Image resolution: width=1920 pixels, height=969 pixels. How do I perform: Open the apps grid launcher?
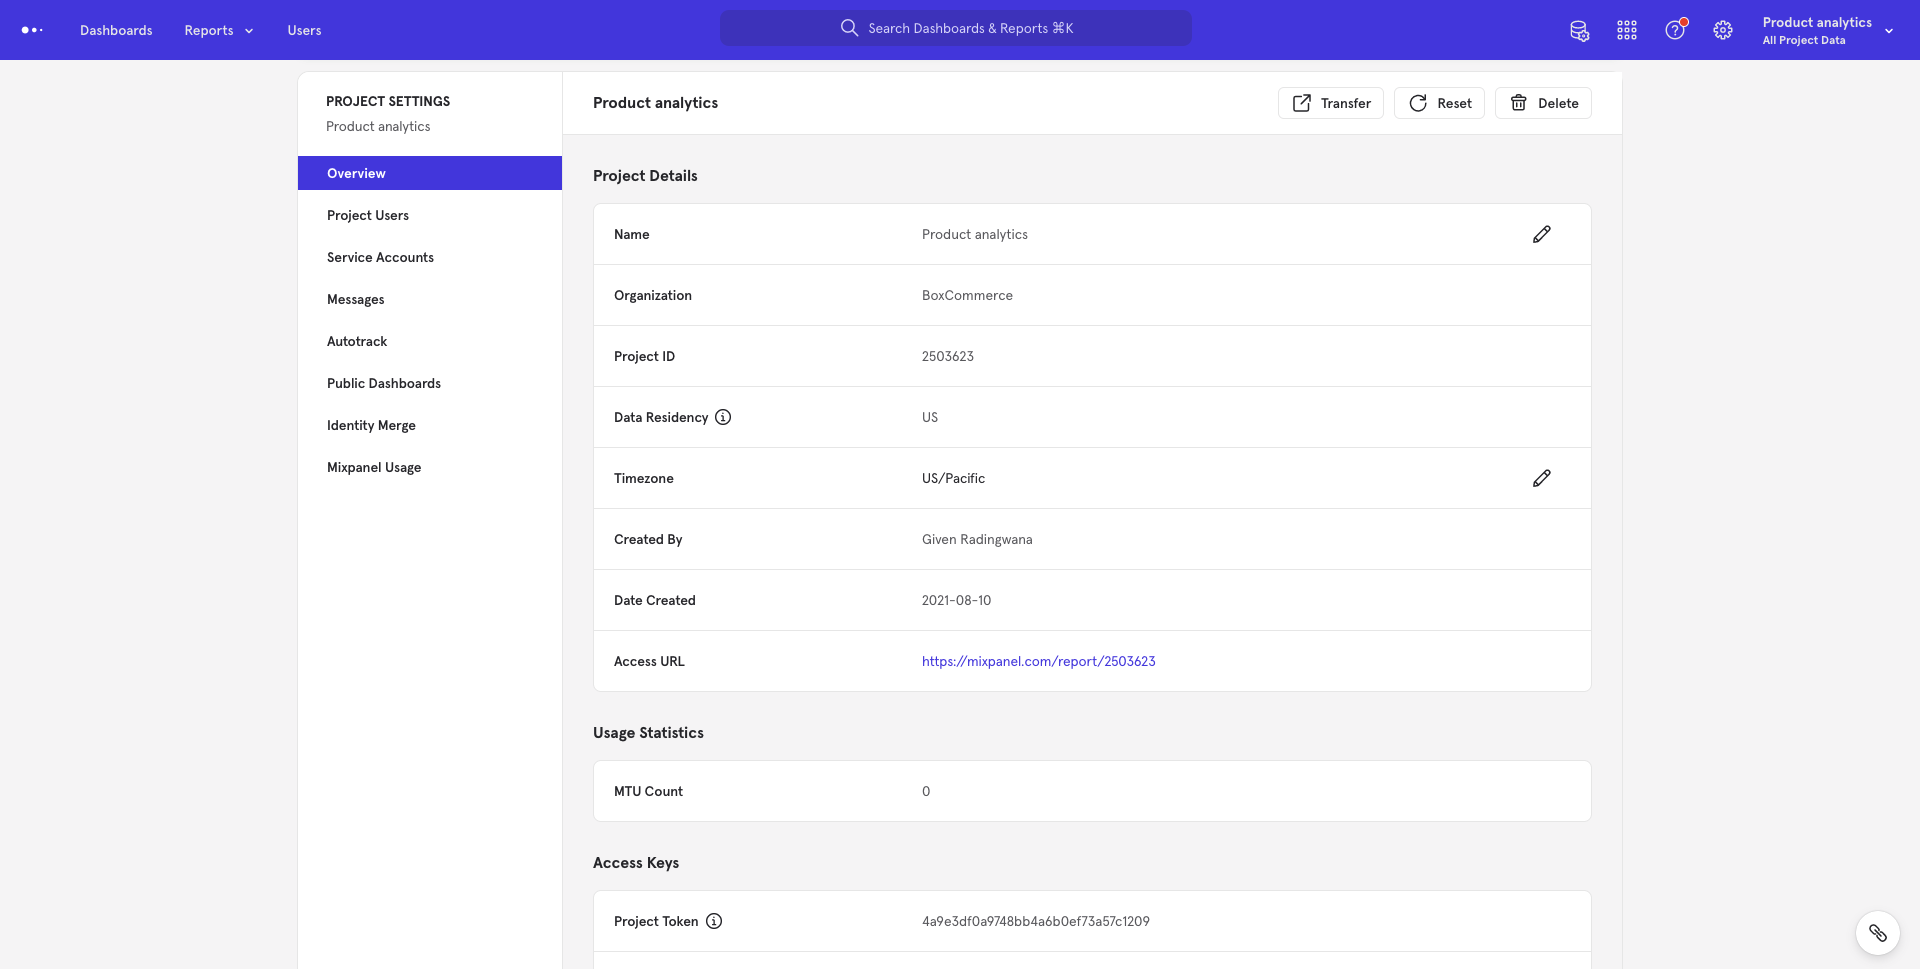point(1627,30)
